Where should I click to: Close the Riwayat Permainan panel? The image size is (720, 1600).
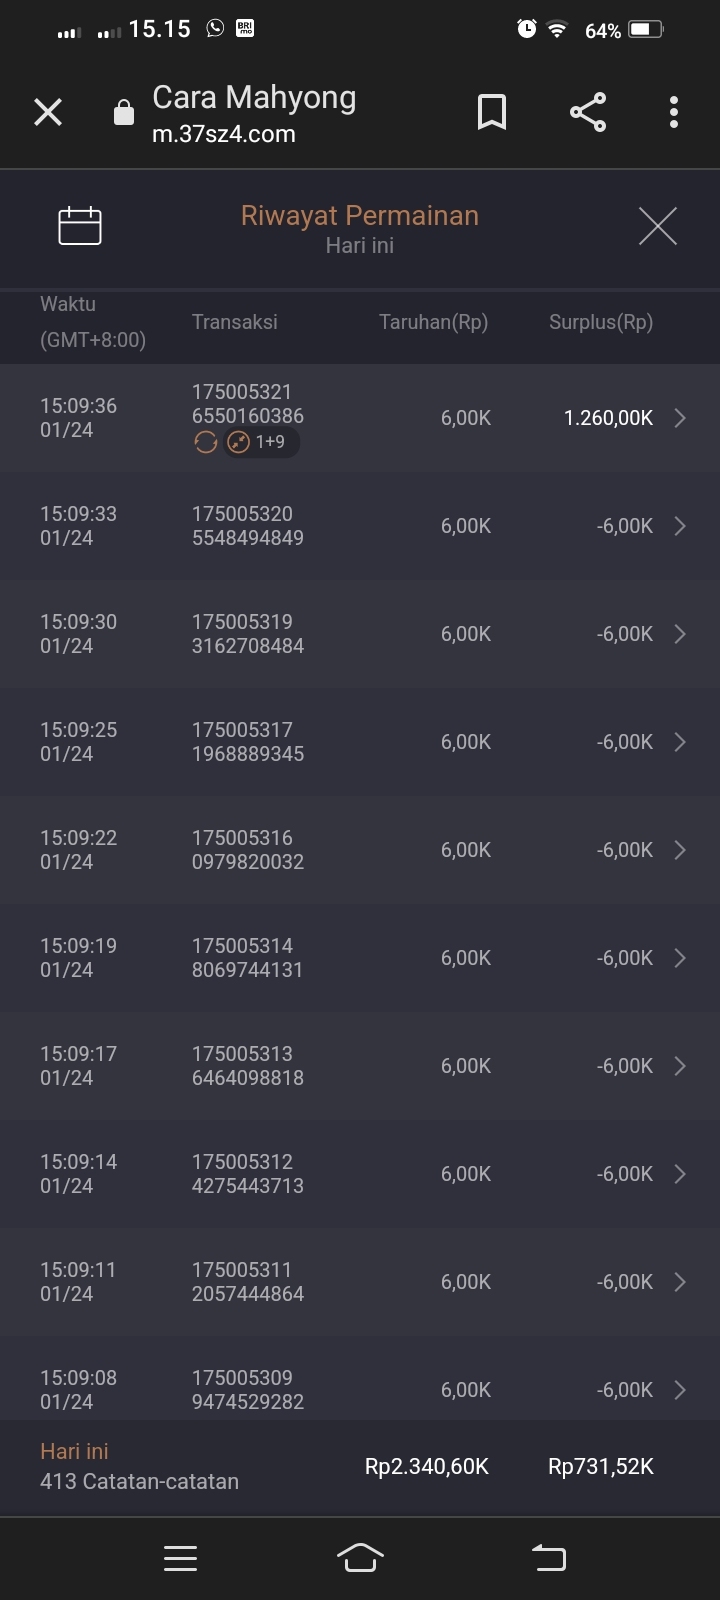pos(657,226)
